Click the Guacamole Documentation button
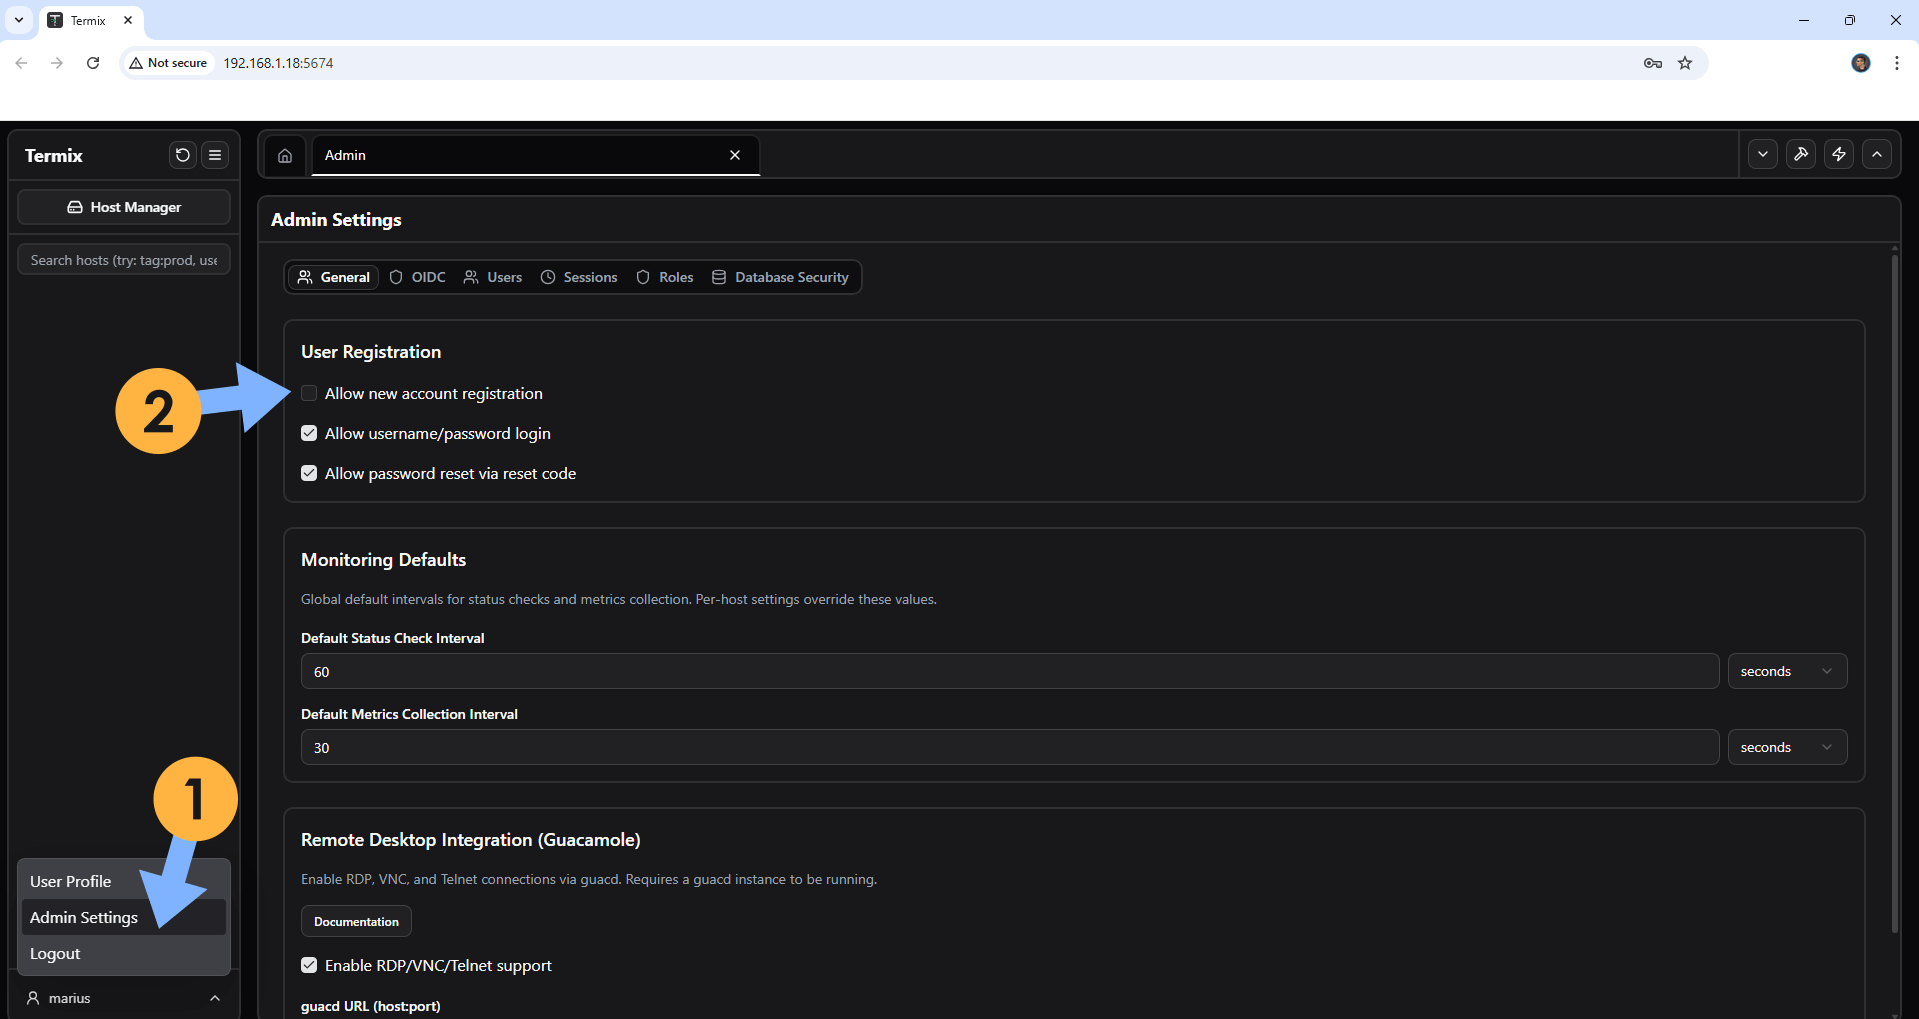The width and height of the screenshot is (1919, 1019). pyautogui.click(x=356, y=922)
